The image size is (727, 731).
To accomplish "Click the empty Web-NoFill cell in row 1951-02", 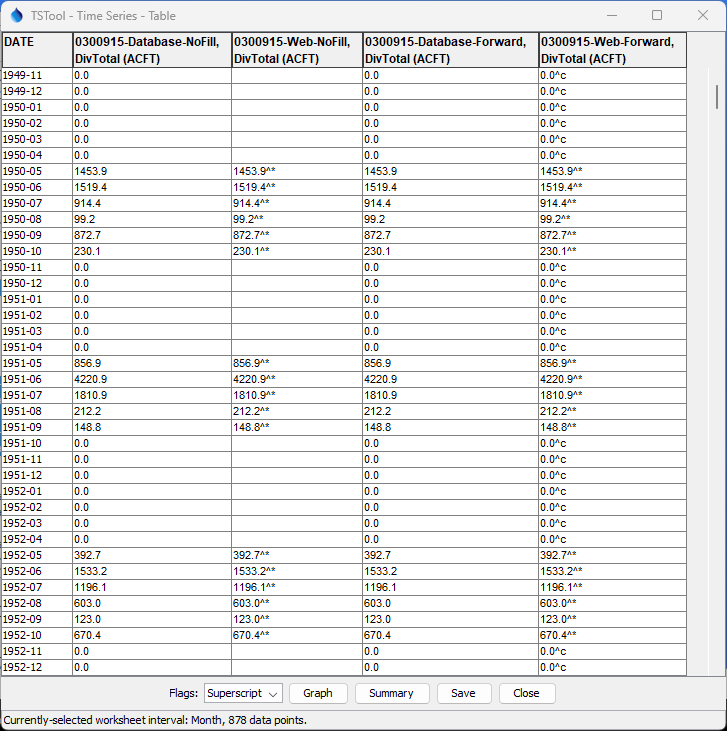I will click(x=297, y=315).
